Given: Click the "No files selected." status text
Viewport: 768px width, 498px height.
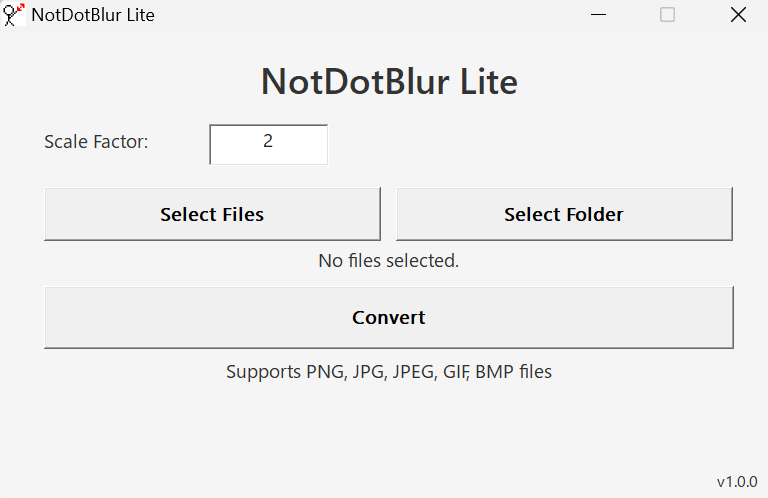Looking at the screenshot, I should point(388,261).
